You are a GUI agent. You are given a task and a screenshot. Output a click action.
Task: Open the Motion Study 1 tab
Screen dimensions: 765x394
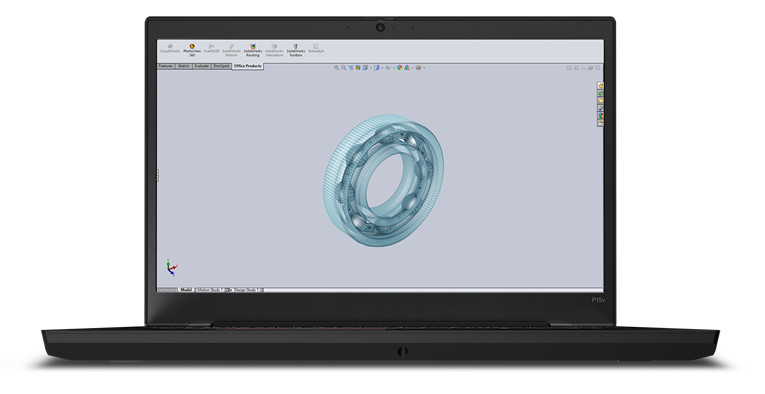pyautogui.click(x=210, y=290)
